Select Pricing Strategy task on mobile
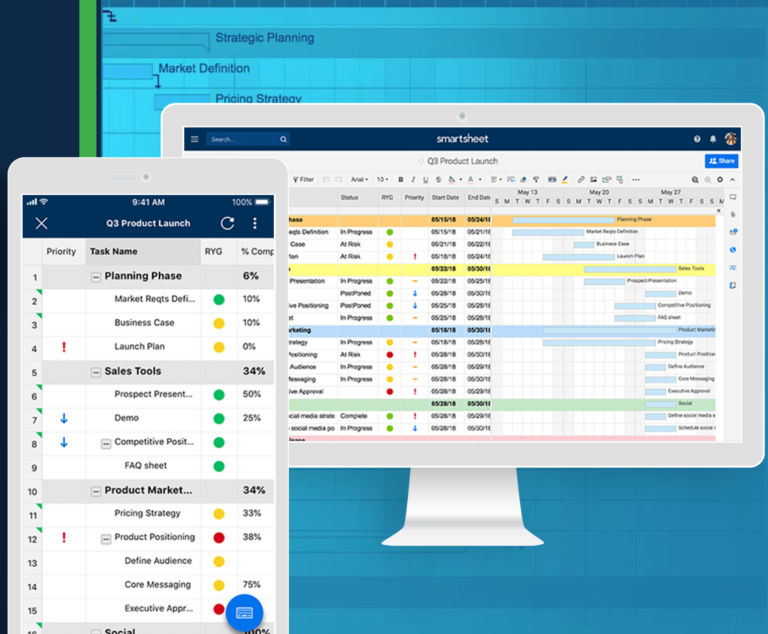 [147, 513]
